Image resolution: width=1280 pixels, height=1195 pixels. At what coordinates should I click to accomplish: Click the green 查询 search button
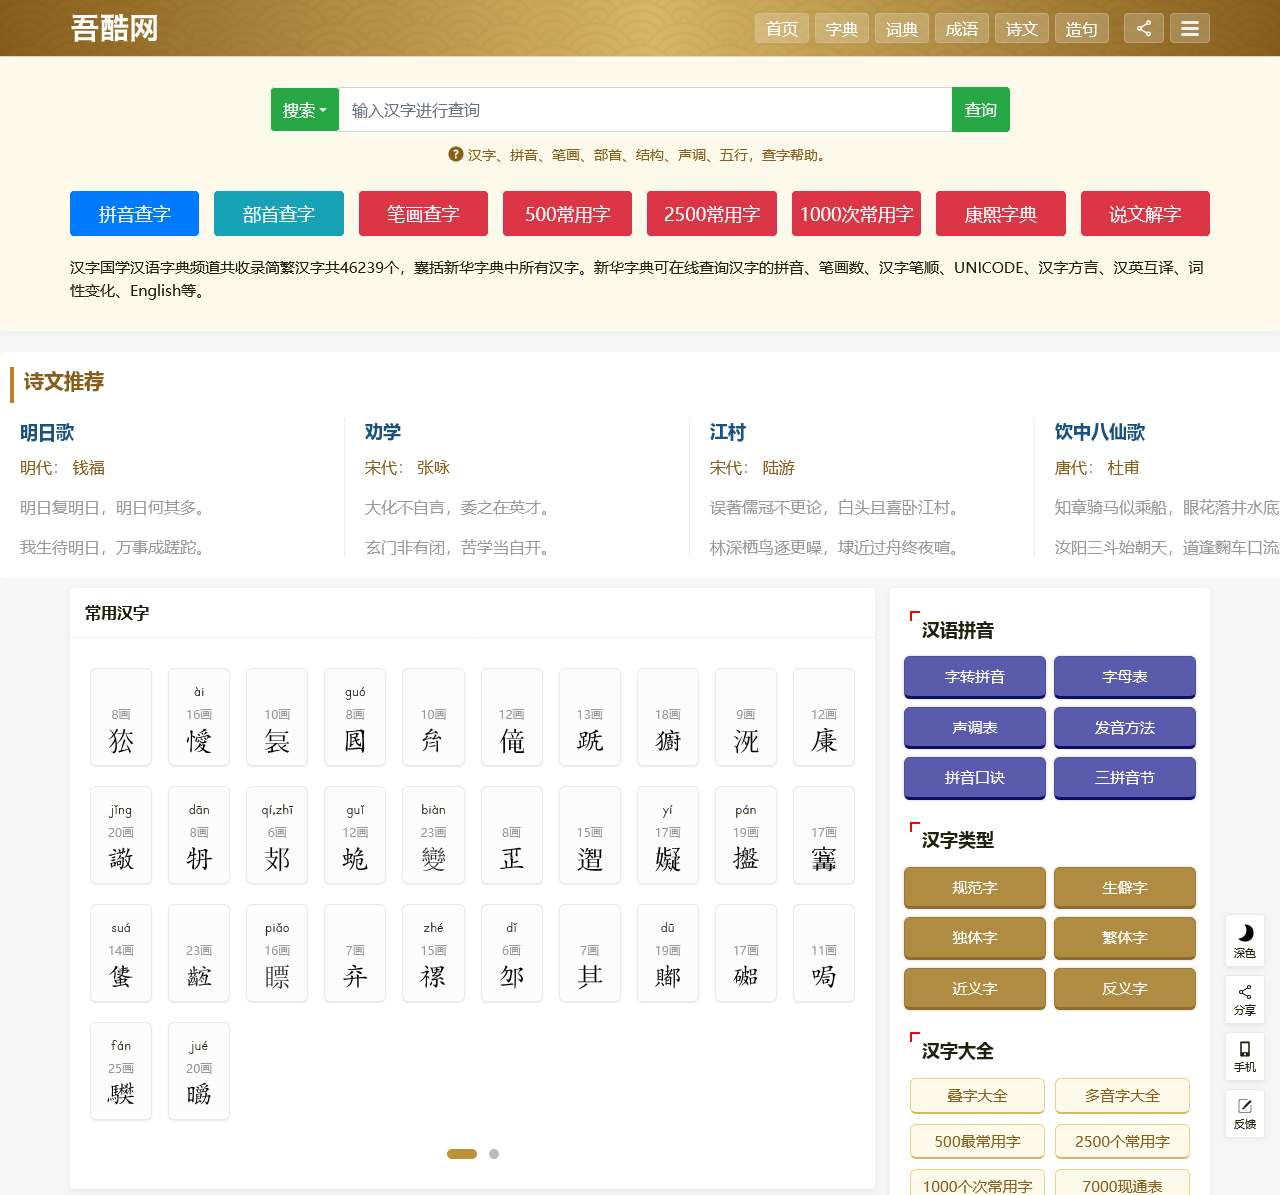980,110
